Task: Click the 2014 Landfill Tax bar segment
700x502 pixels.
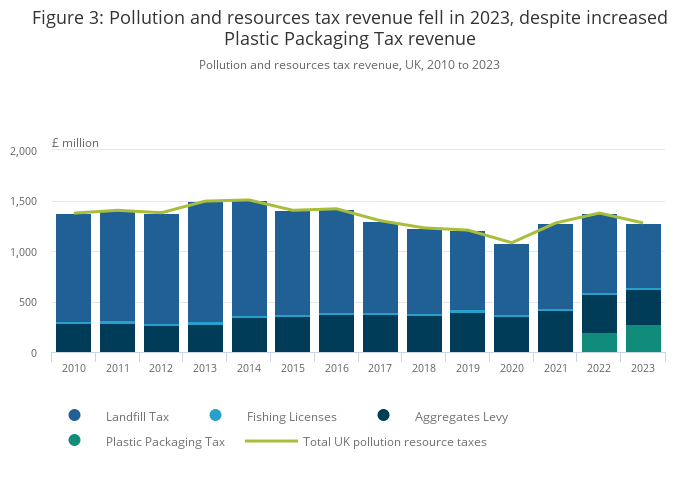Action: 249,259
